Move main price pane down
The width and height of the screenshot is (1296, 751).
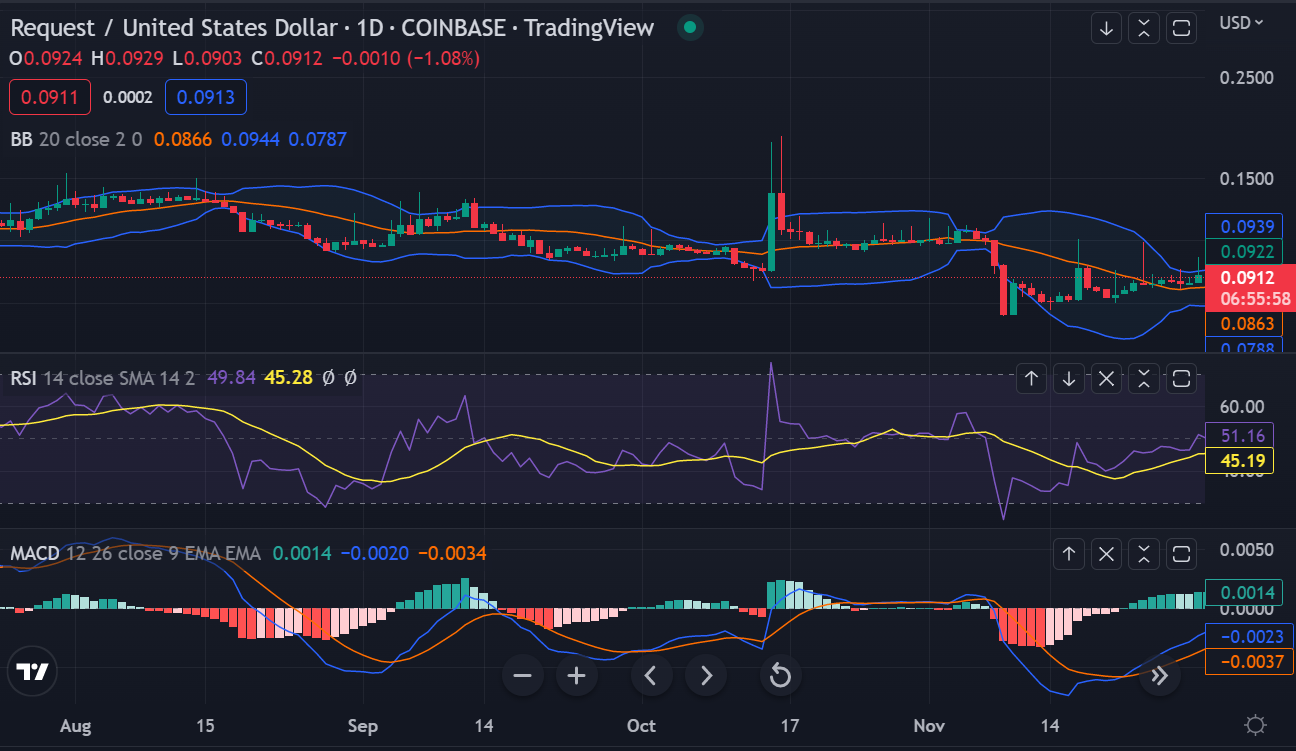[1106, 28]
